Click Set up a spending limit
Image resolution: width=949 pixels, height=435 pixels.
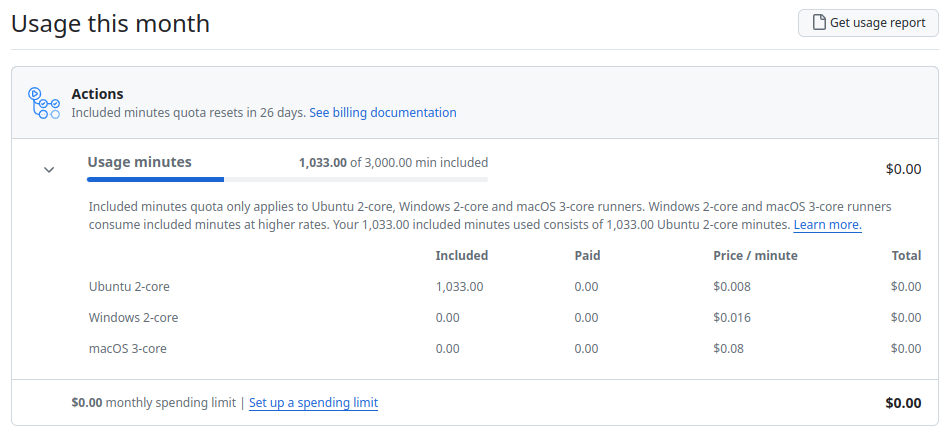tap(314, 402)
